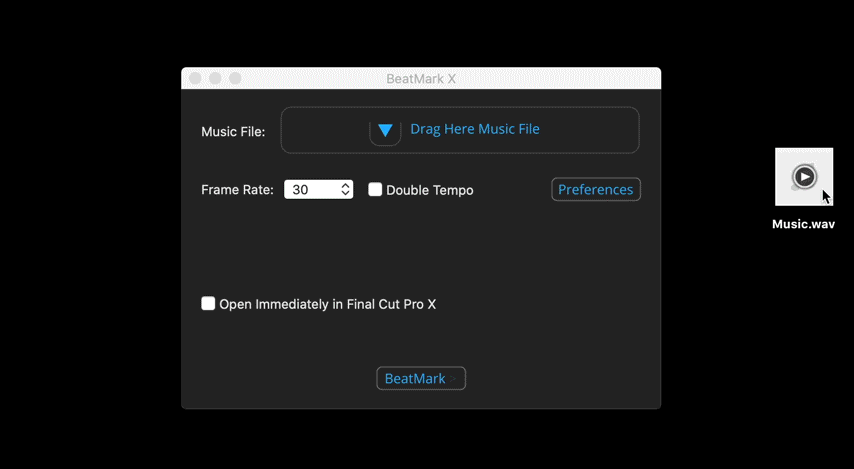Check Open Immediately in Final Cut Pro X
The height and width of the screenshot is (469, 854).
point(208,303)
